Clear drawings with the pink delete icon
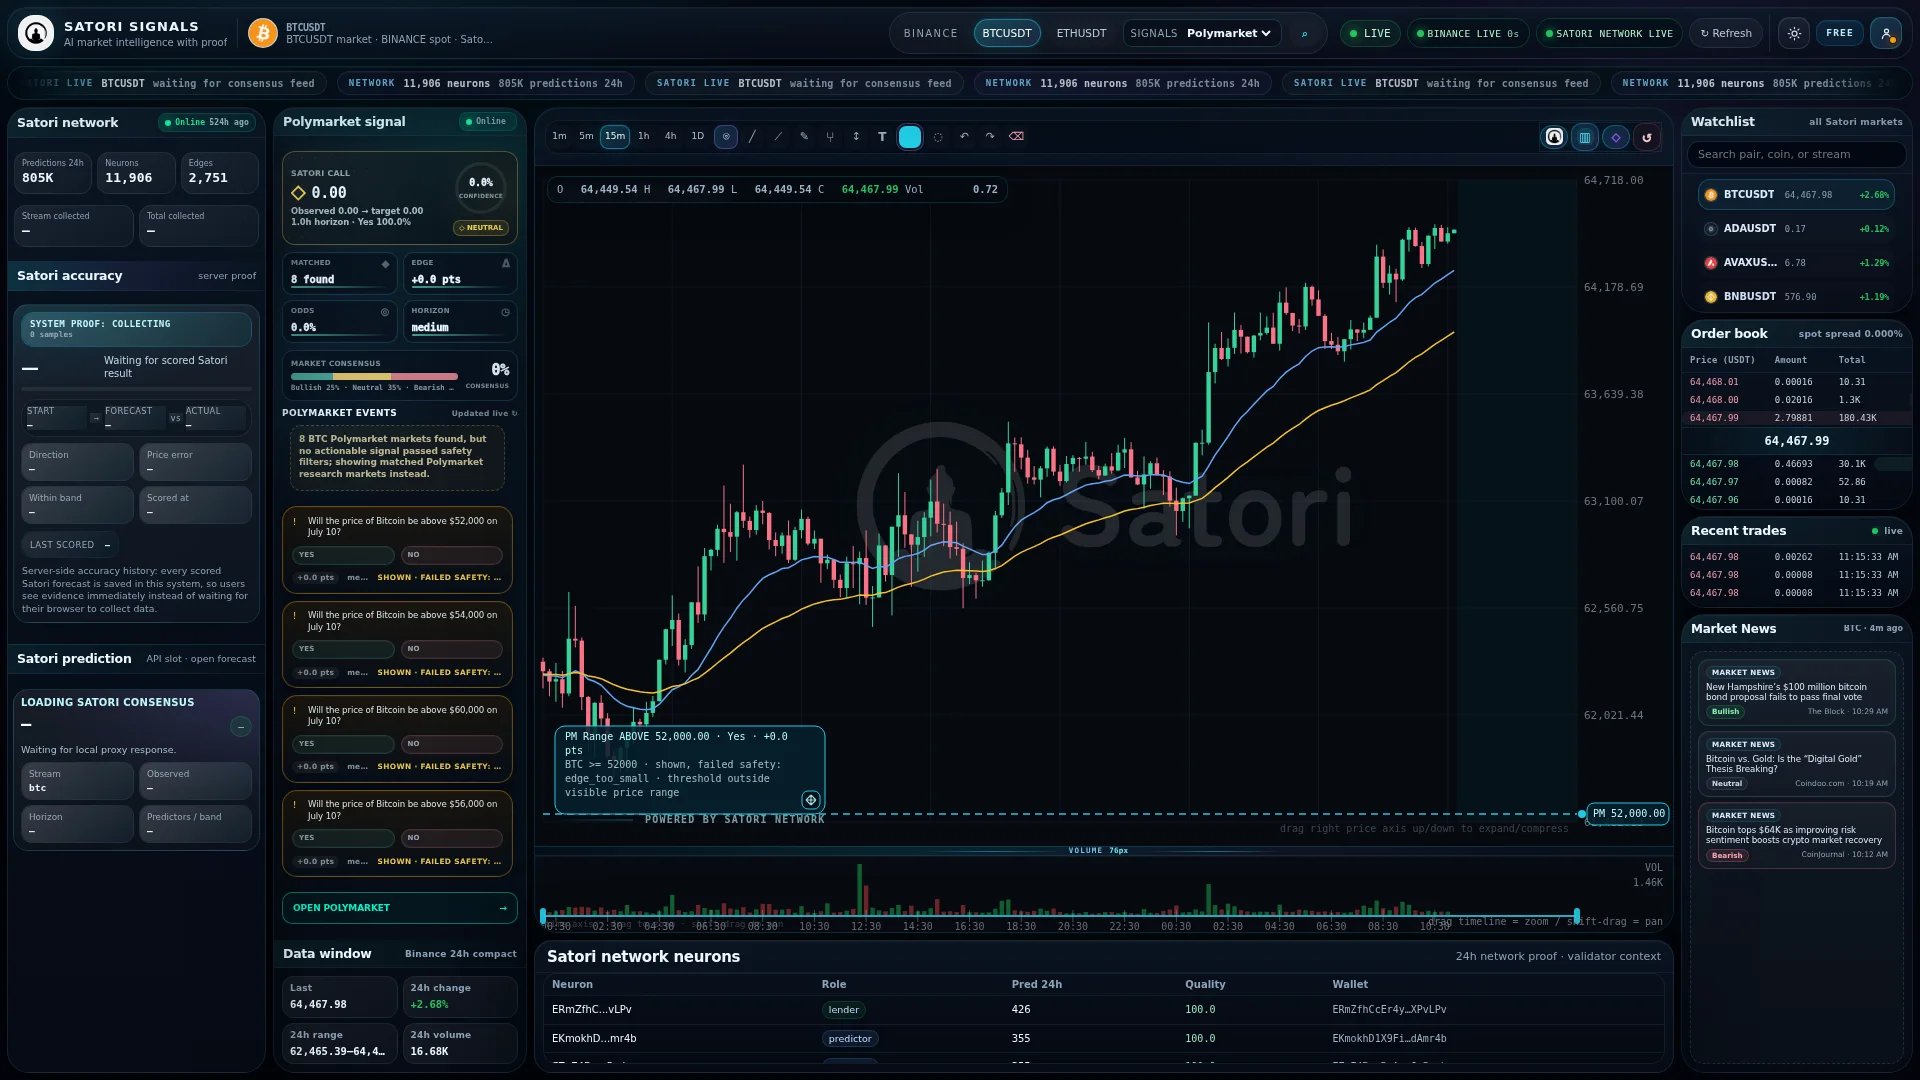1920x1080 pixels. click(1016, 137)
